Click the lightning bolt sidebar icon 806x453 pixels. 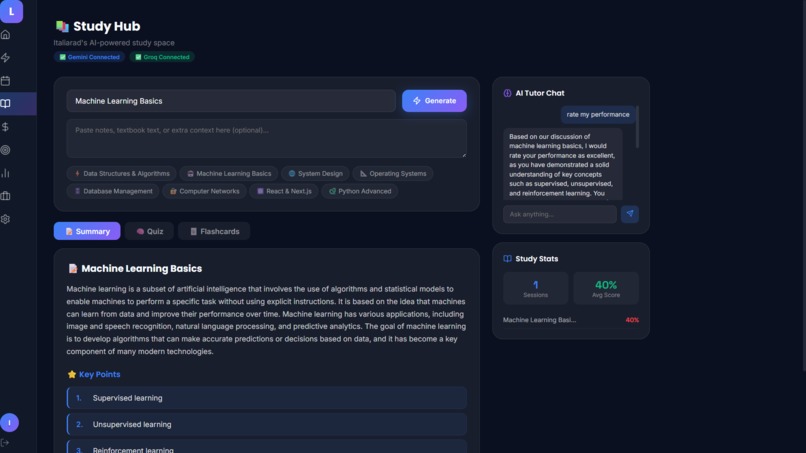(6, 58)
